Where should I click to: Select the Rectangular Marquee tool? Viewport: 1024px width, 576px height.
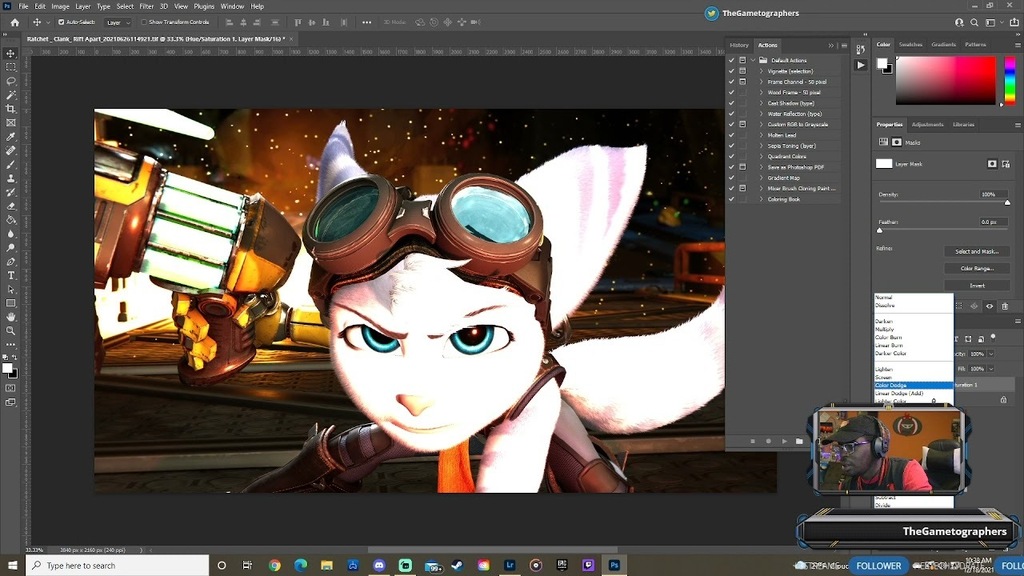point(10,67)
